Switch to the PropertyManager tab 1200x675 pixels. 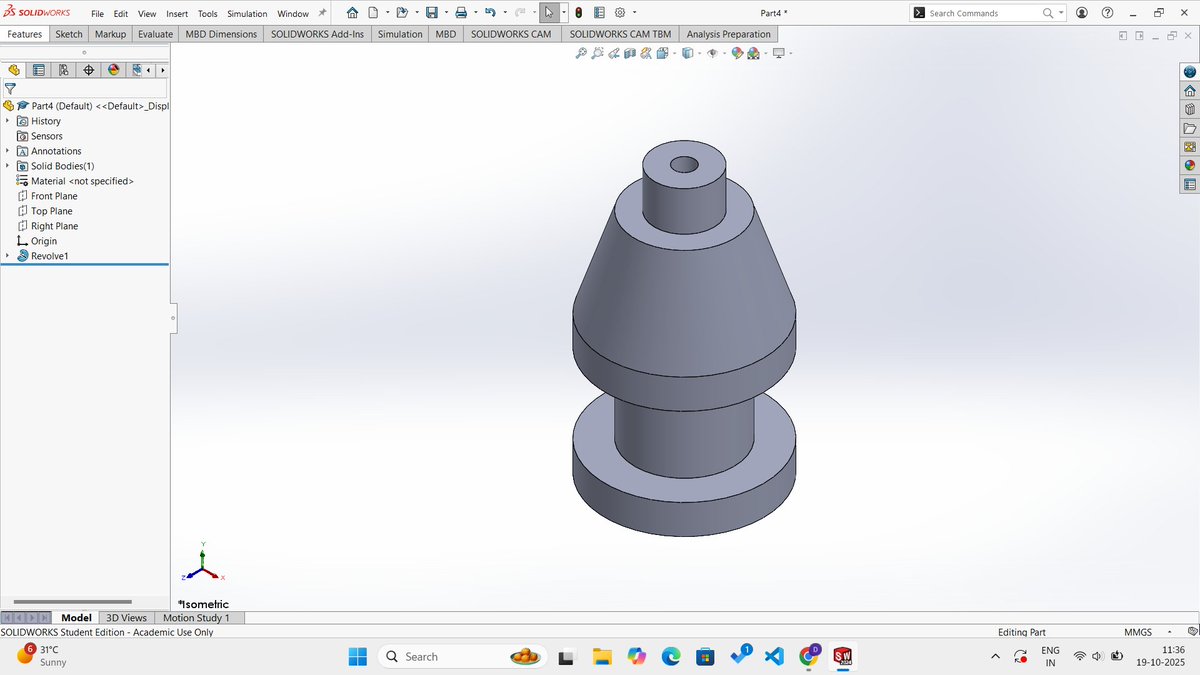point(39,70)
